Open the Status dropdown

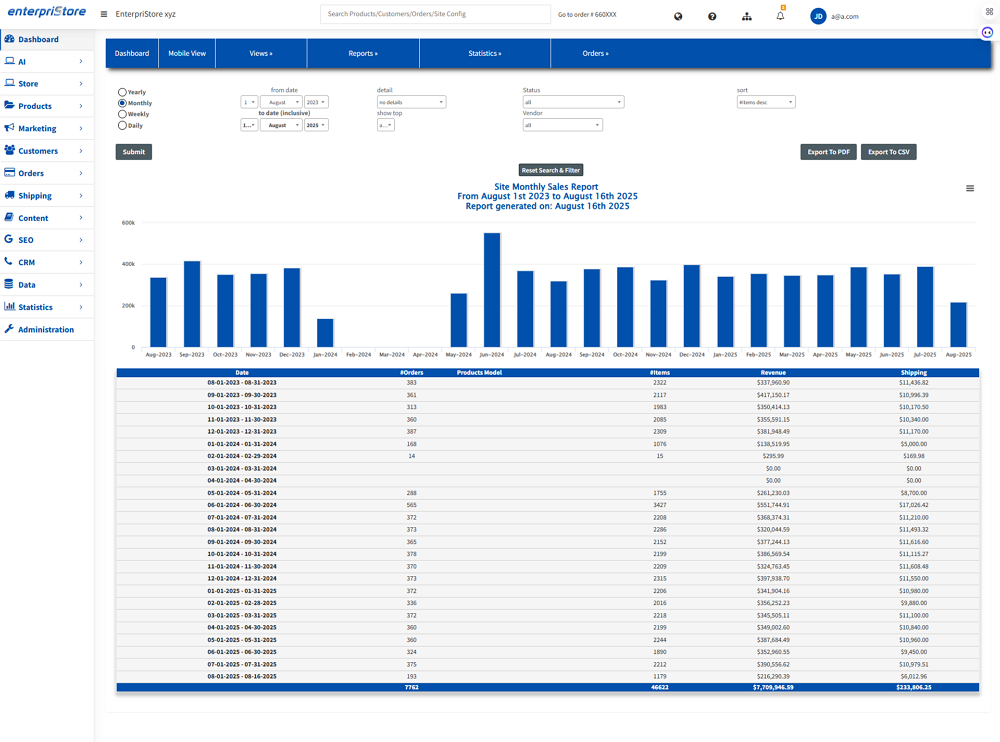coord(573,102)
